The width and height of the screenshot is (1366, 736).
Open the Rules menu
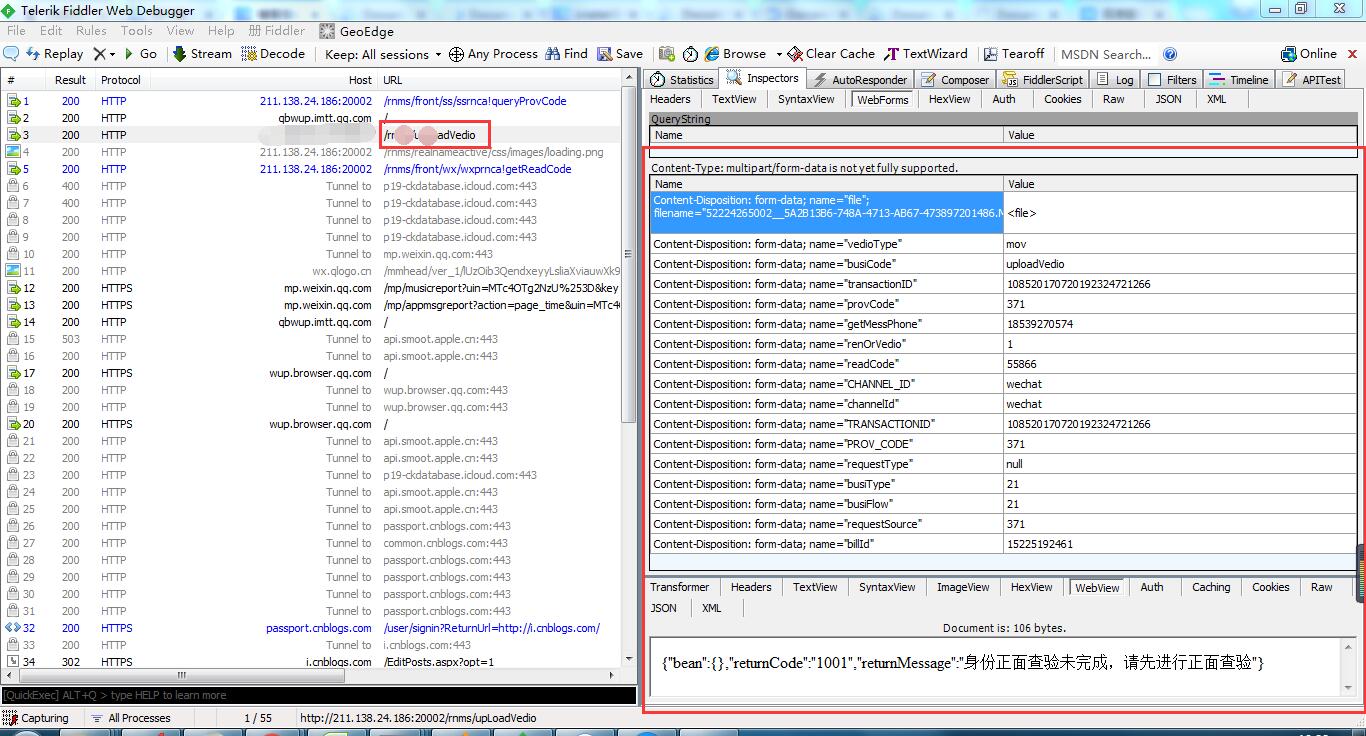pyautogui.click(x=91, y=31)
